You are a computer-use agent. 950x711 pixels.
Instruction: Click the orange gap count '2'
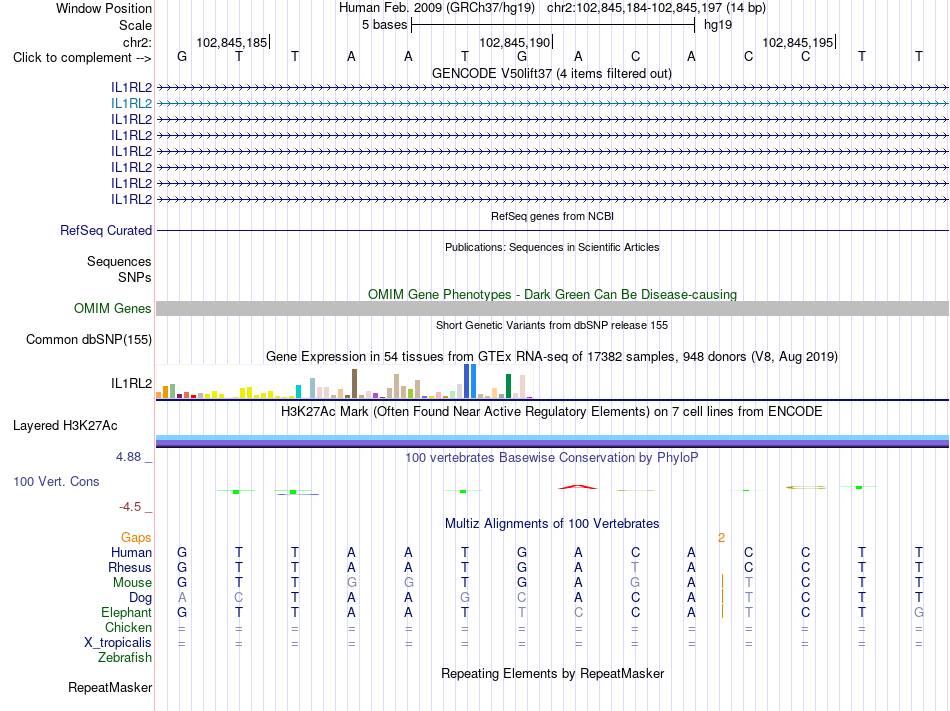(x=721, y=538)
